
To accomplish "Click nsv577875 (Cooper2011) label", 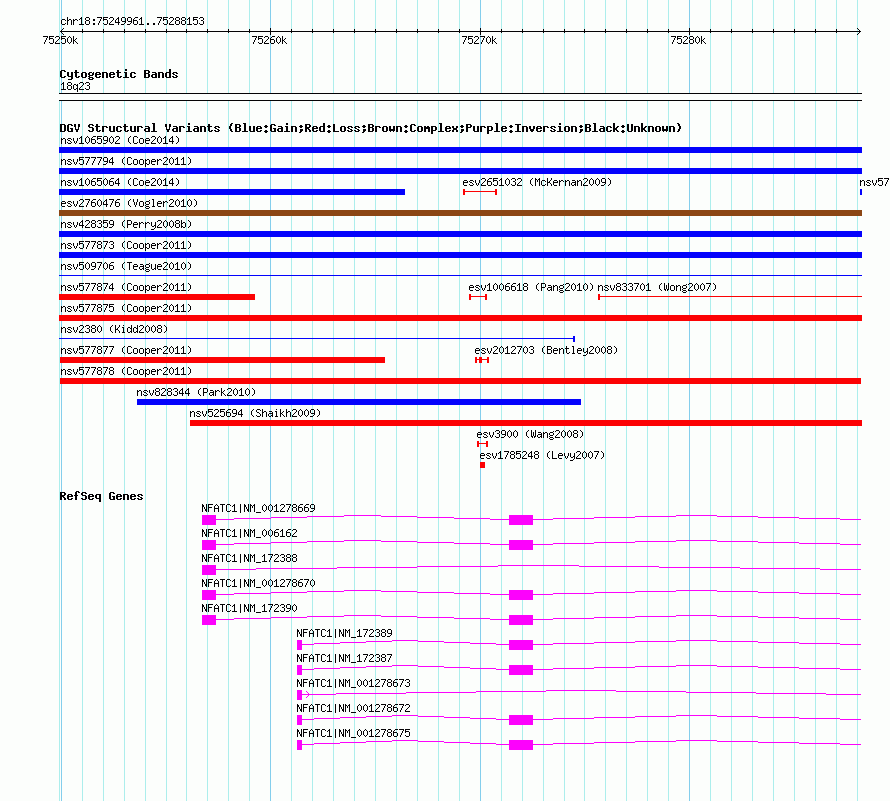I will [x=126, y=308].
